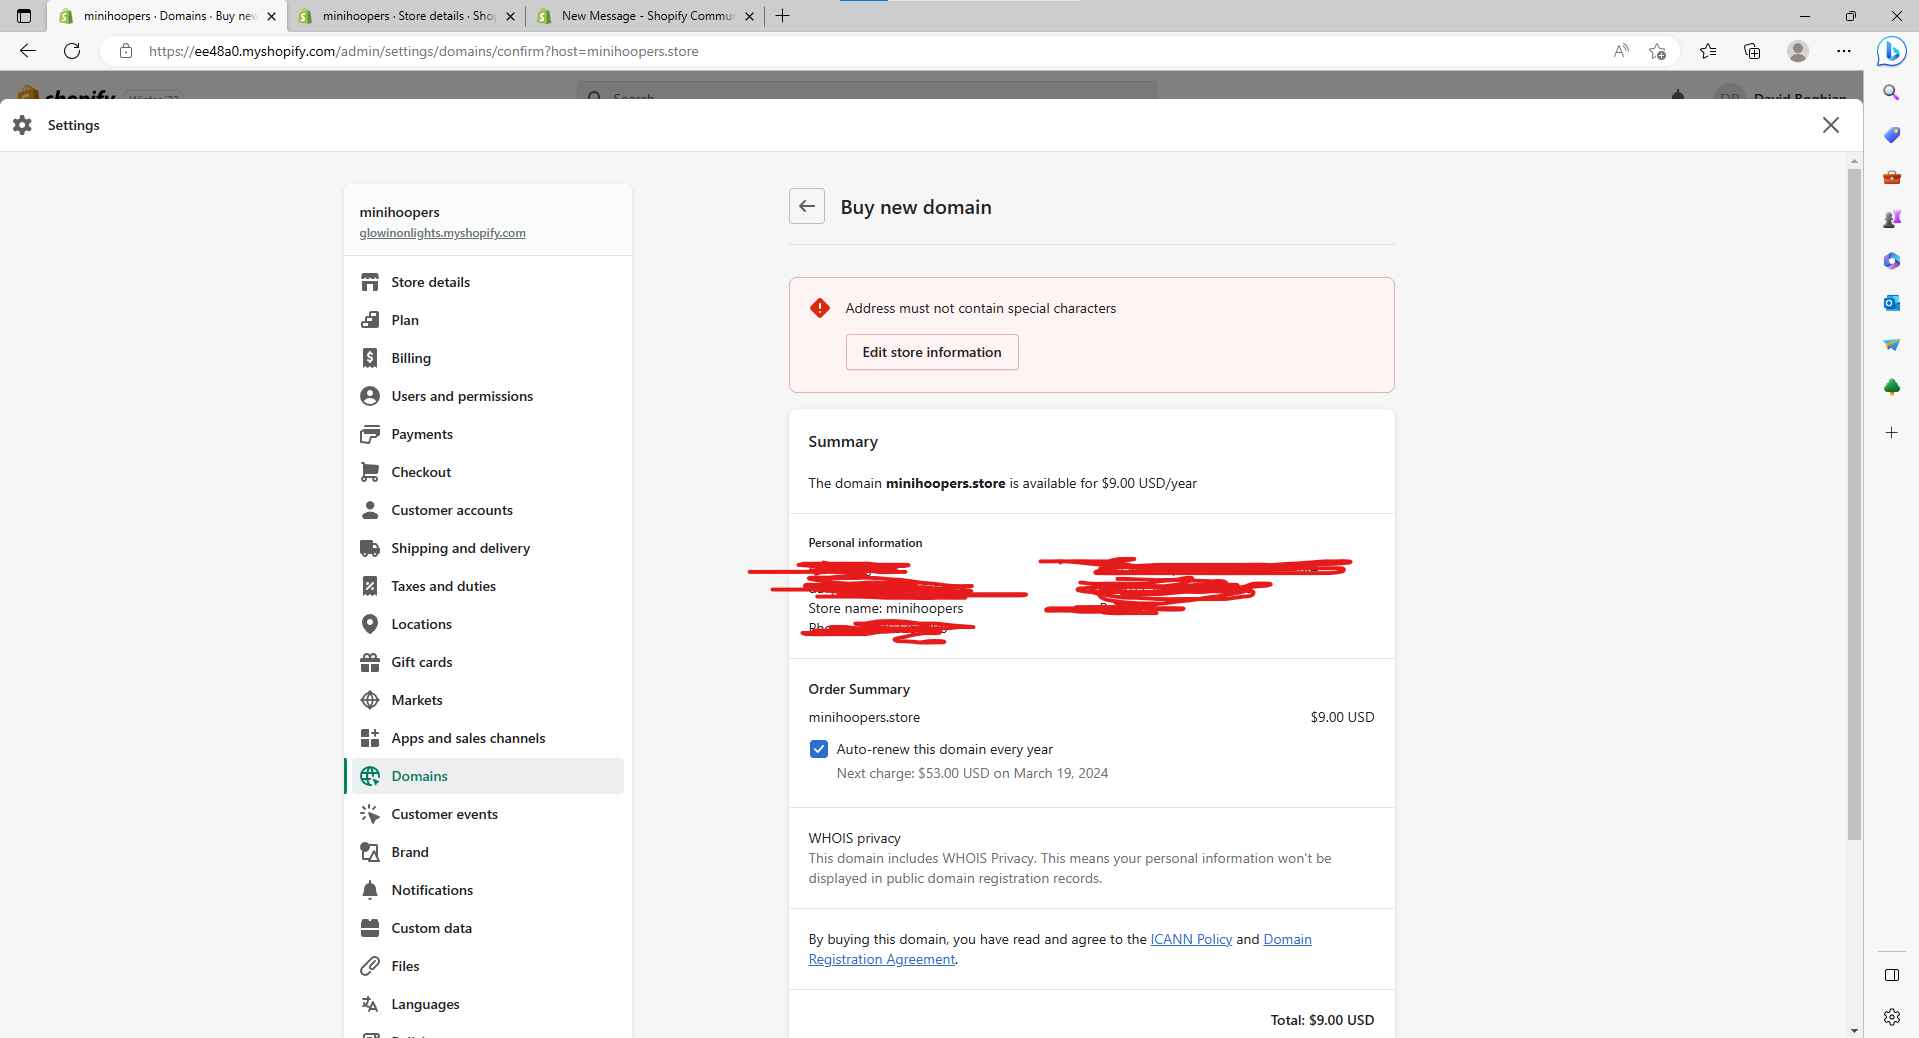Open the browser profile avatar
This screenshot has height=1038, width=1919.
[x=1798, y=51]
